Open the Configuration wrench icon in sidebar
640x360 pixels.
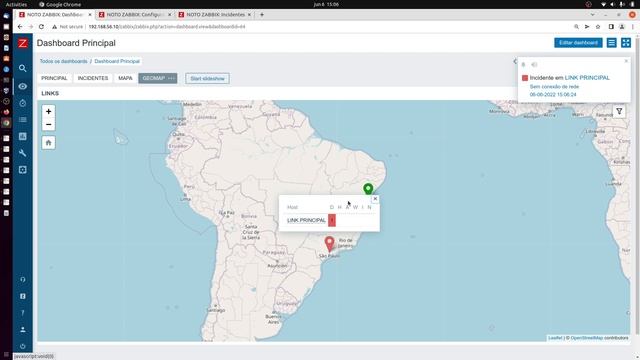(x=23, y=153)
